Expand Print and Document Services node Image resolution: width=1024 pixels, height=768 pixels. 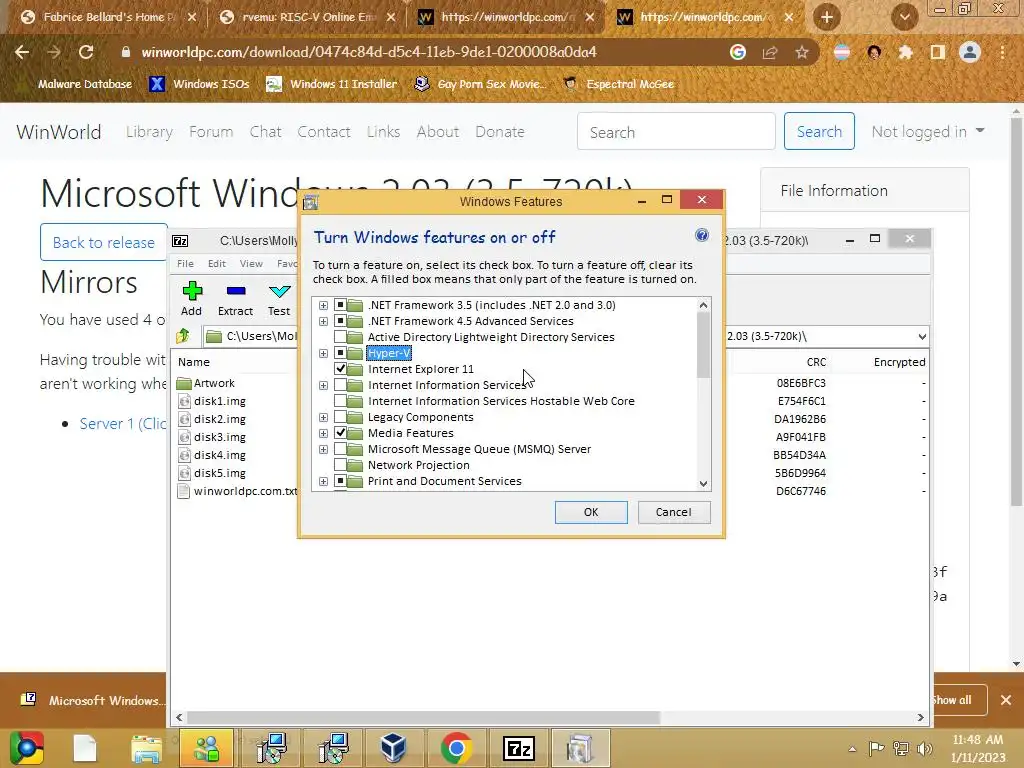(323, 481)
